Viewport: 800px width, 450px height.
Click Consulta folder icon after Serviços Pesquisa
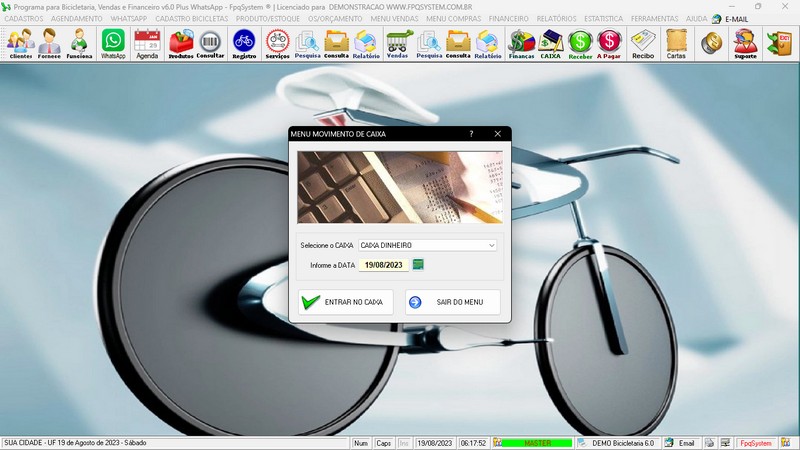pyautogui.click(x=336, y=43)
